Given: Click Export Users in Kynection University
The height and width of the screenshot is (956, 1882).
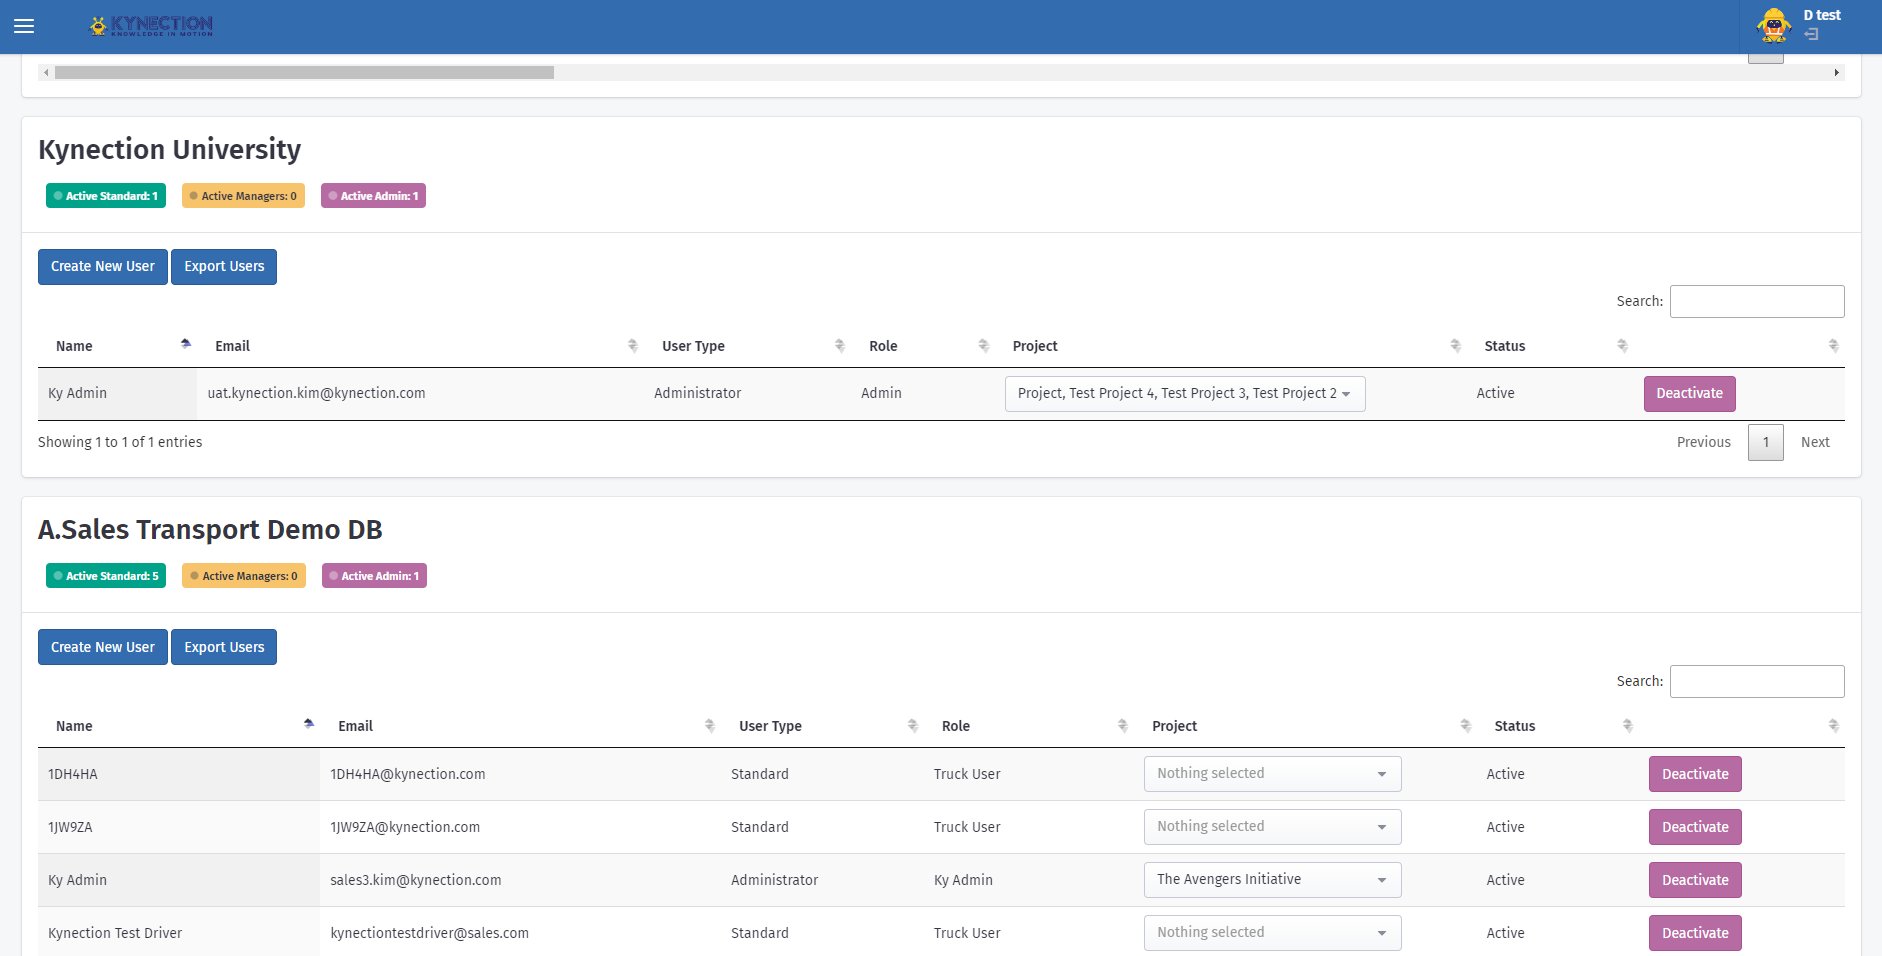Looking at the screenshot, I should tap(224, 267).
